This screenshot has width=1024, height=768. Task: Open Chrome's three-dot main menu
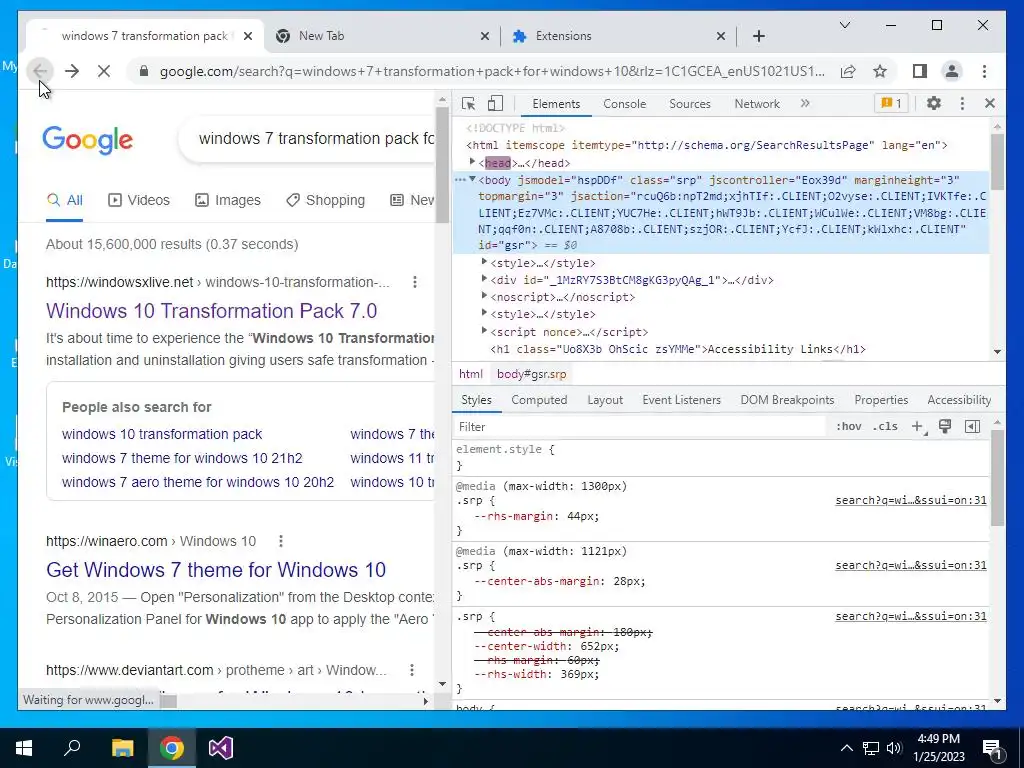pos(984,71)
